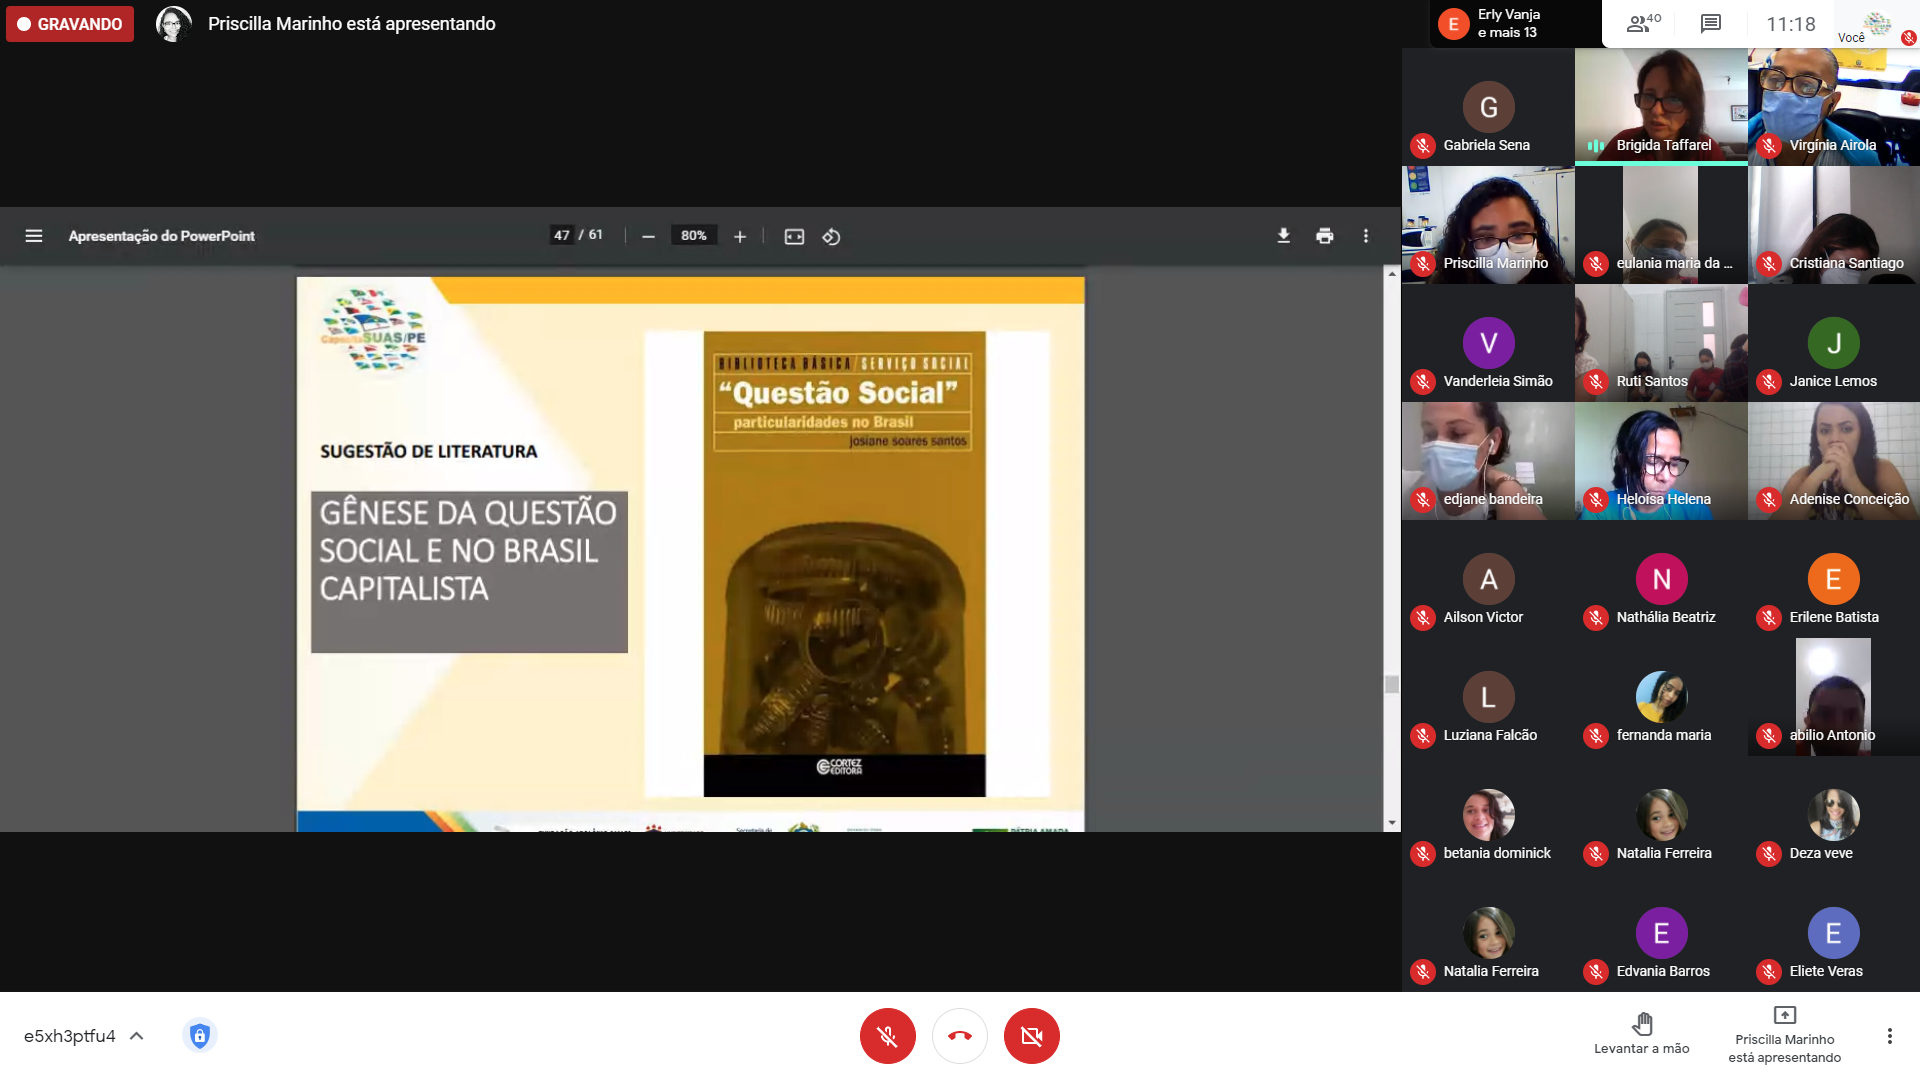Rotate the presentation document
Viewport: 1920px width, 1080px height.
tap(831, 237)
